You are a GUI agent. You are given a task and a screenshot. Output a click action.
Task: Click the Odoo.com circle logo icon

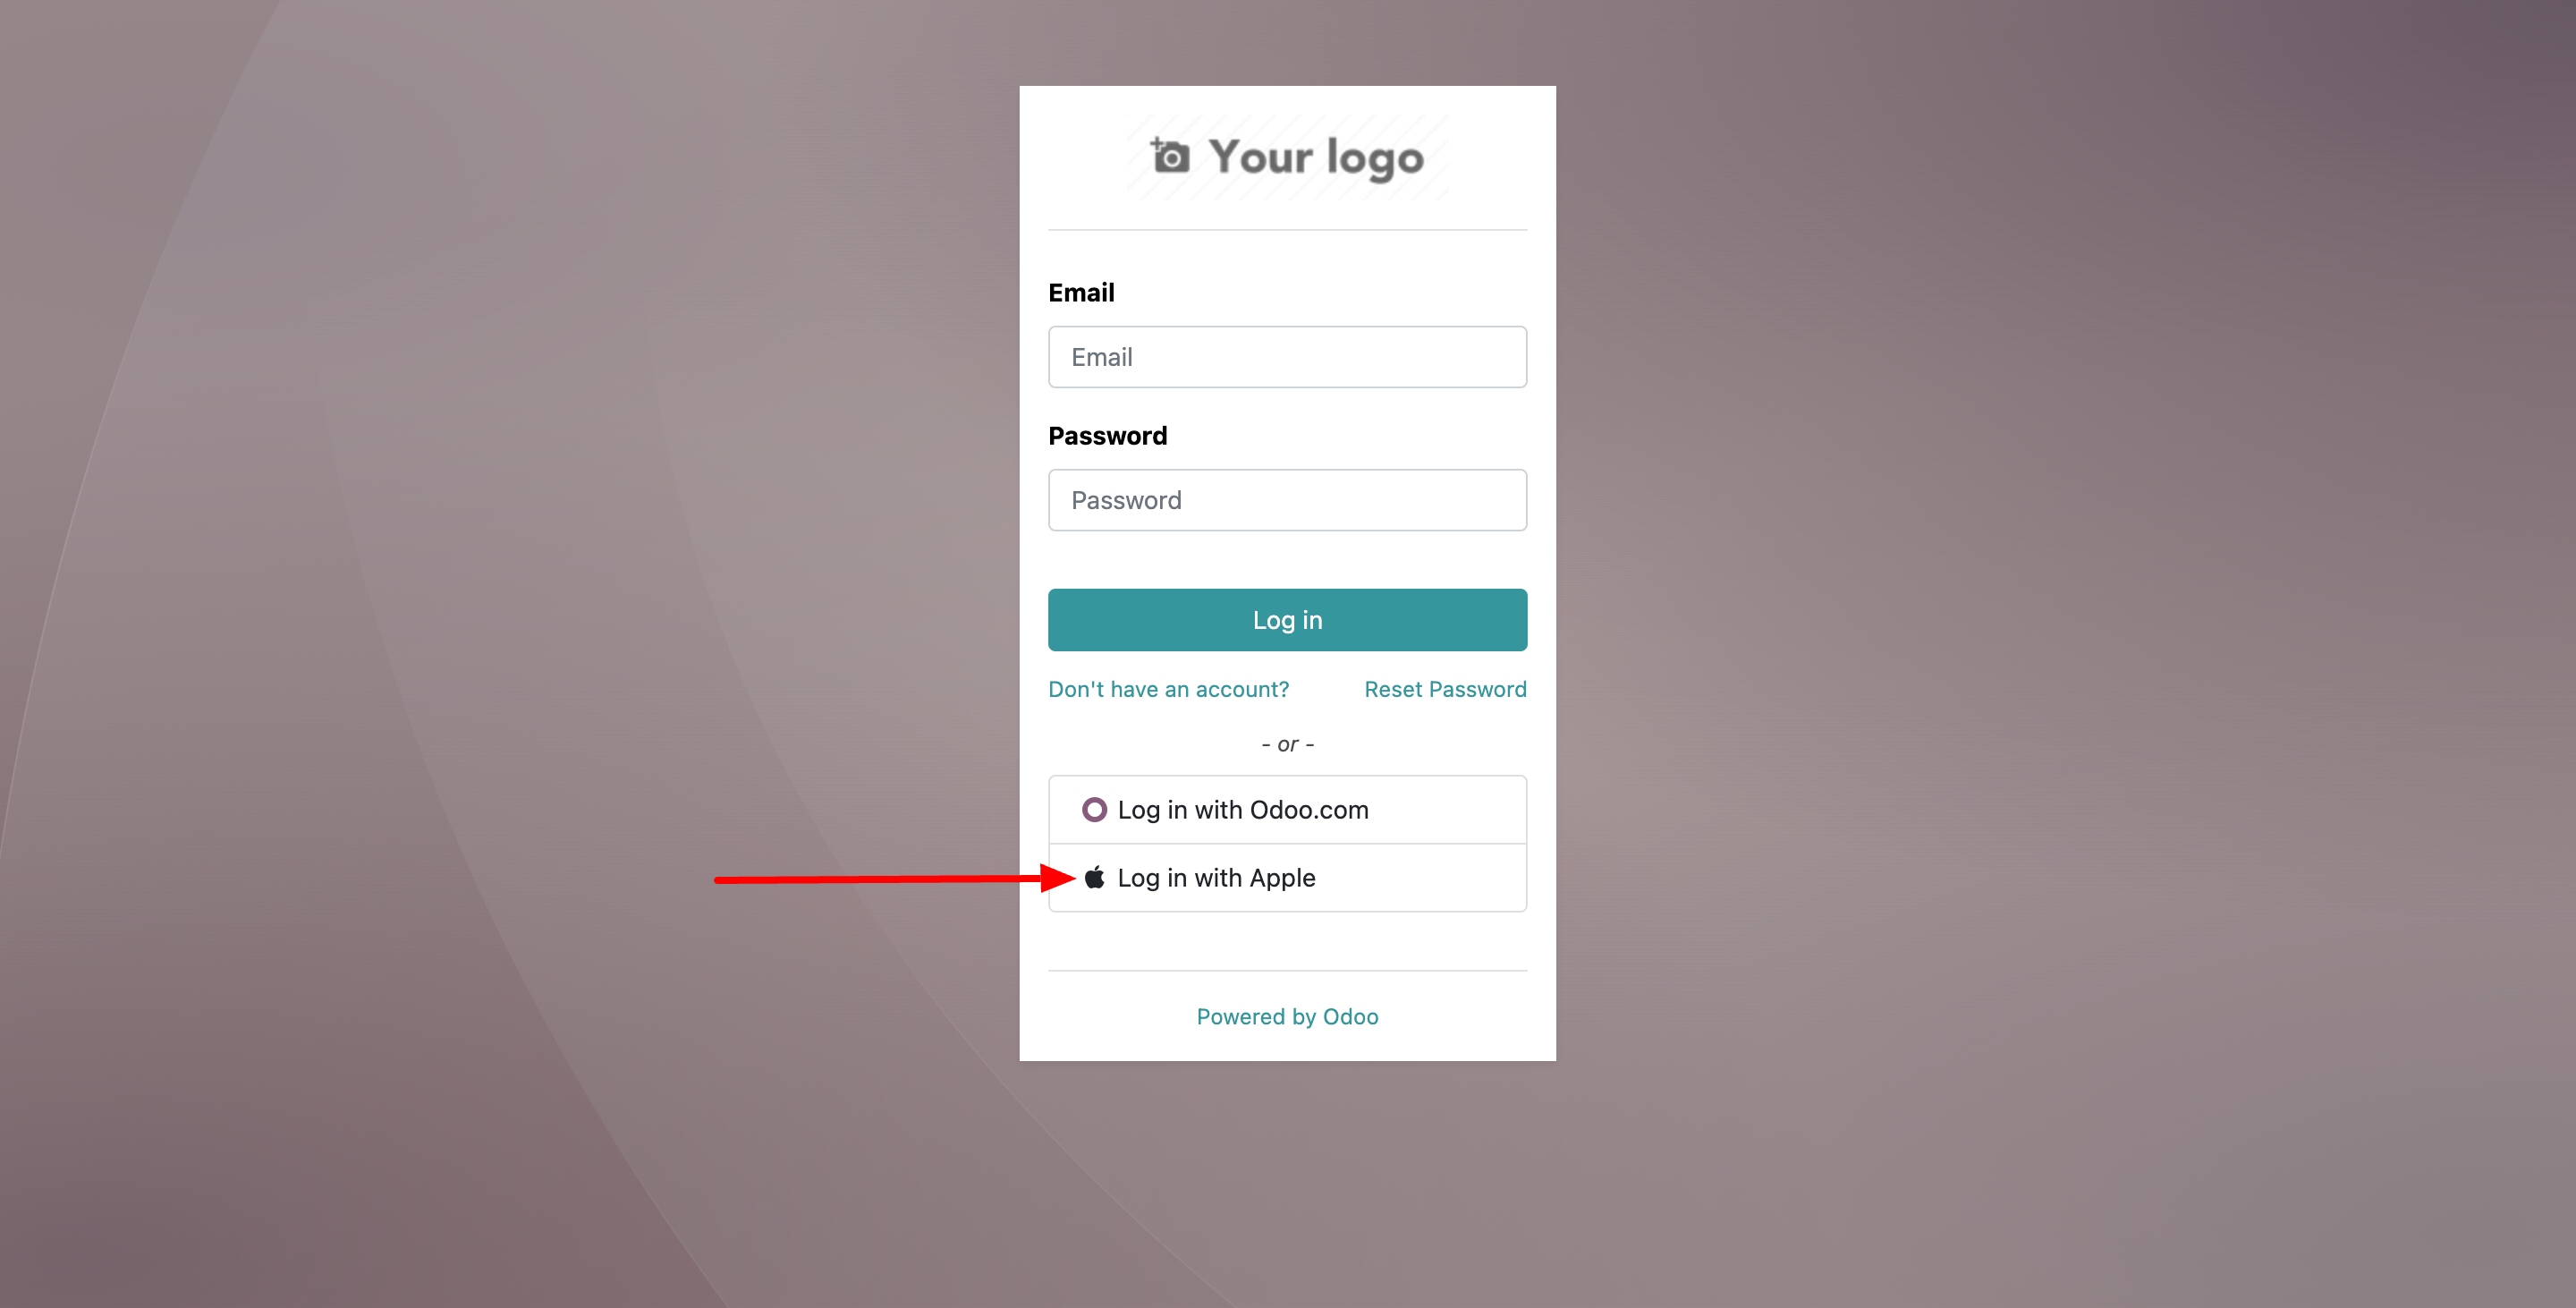[x=1092, y=809]
